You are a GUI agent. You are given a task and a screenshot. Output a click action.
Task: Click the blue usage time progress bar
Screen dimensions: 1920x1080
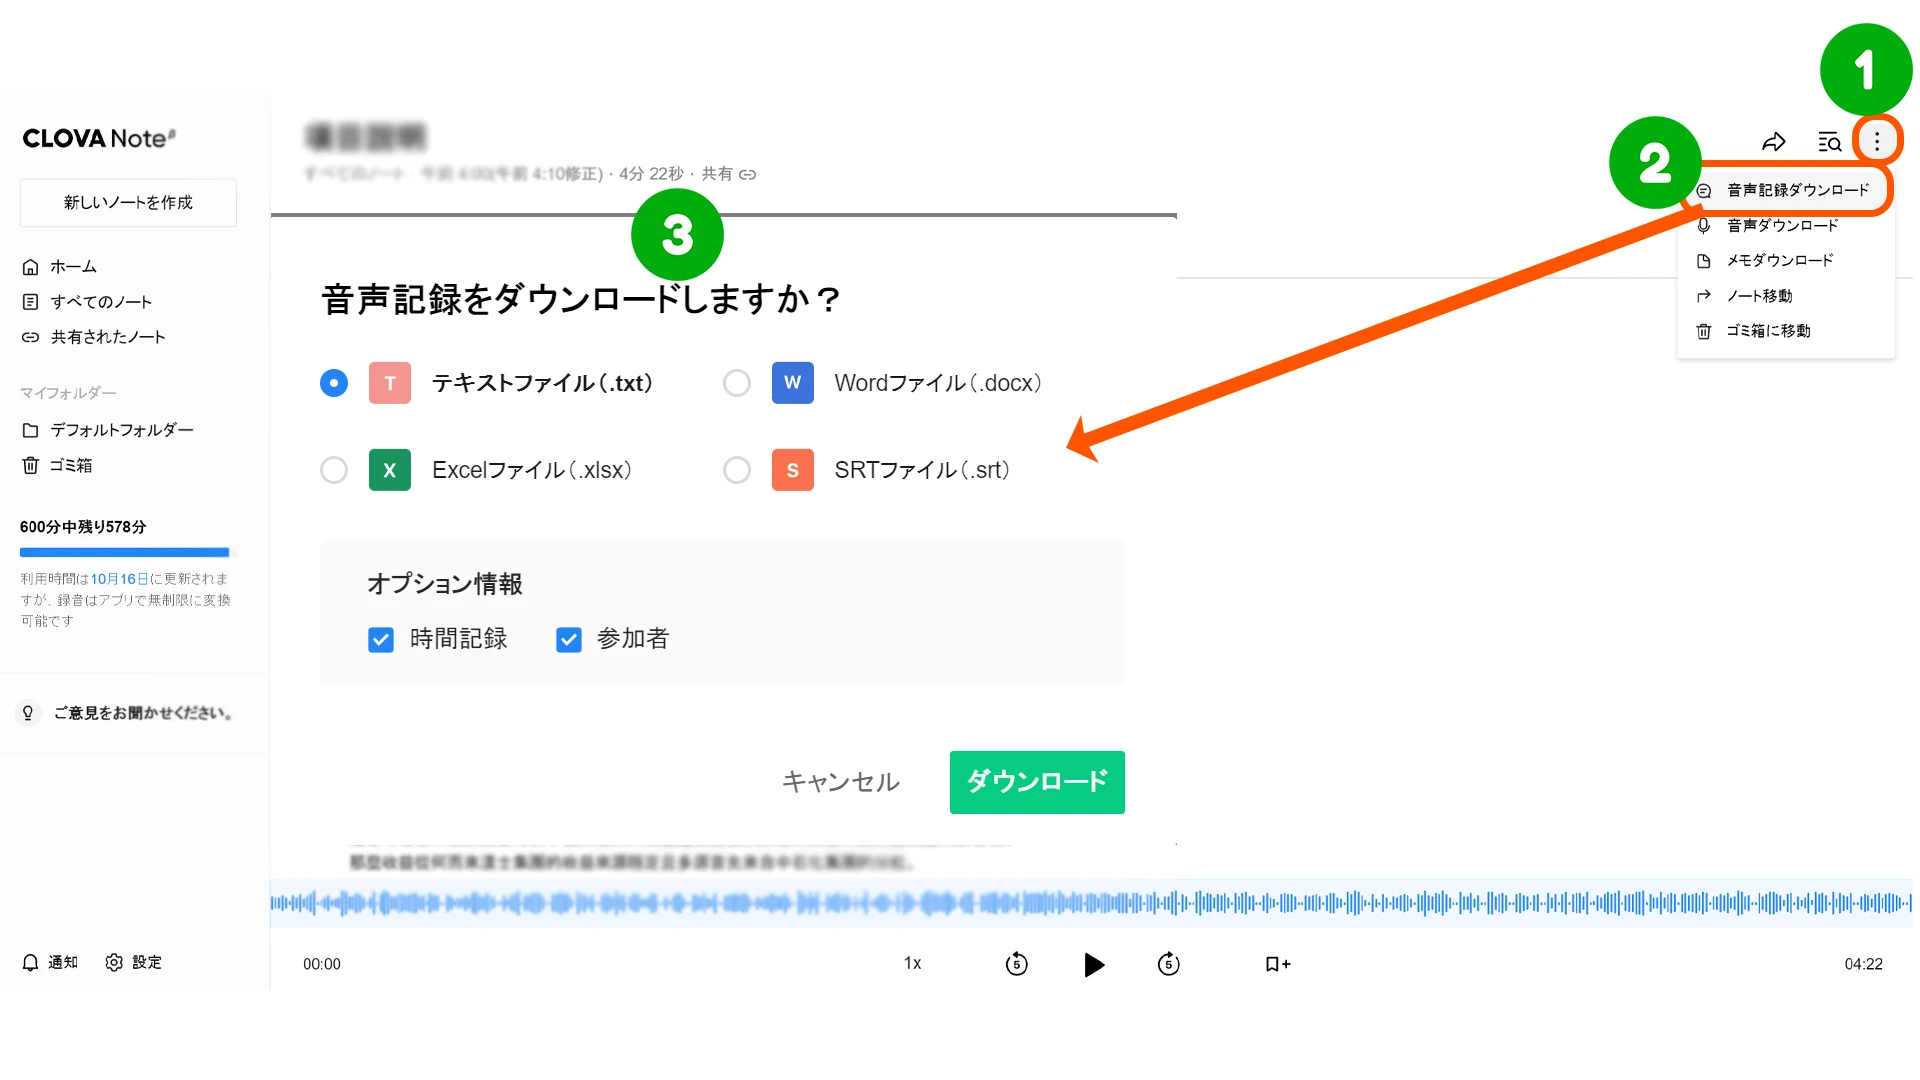125,552
